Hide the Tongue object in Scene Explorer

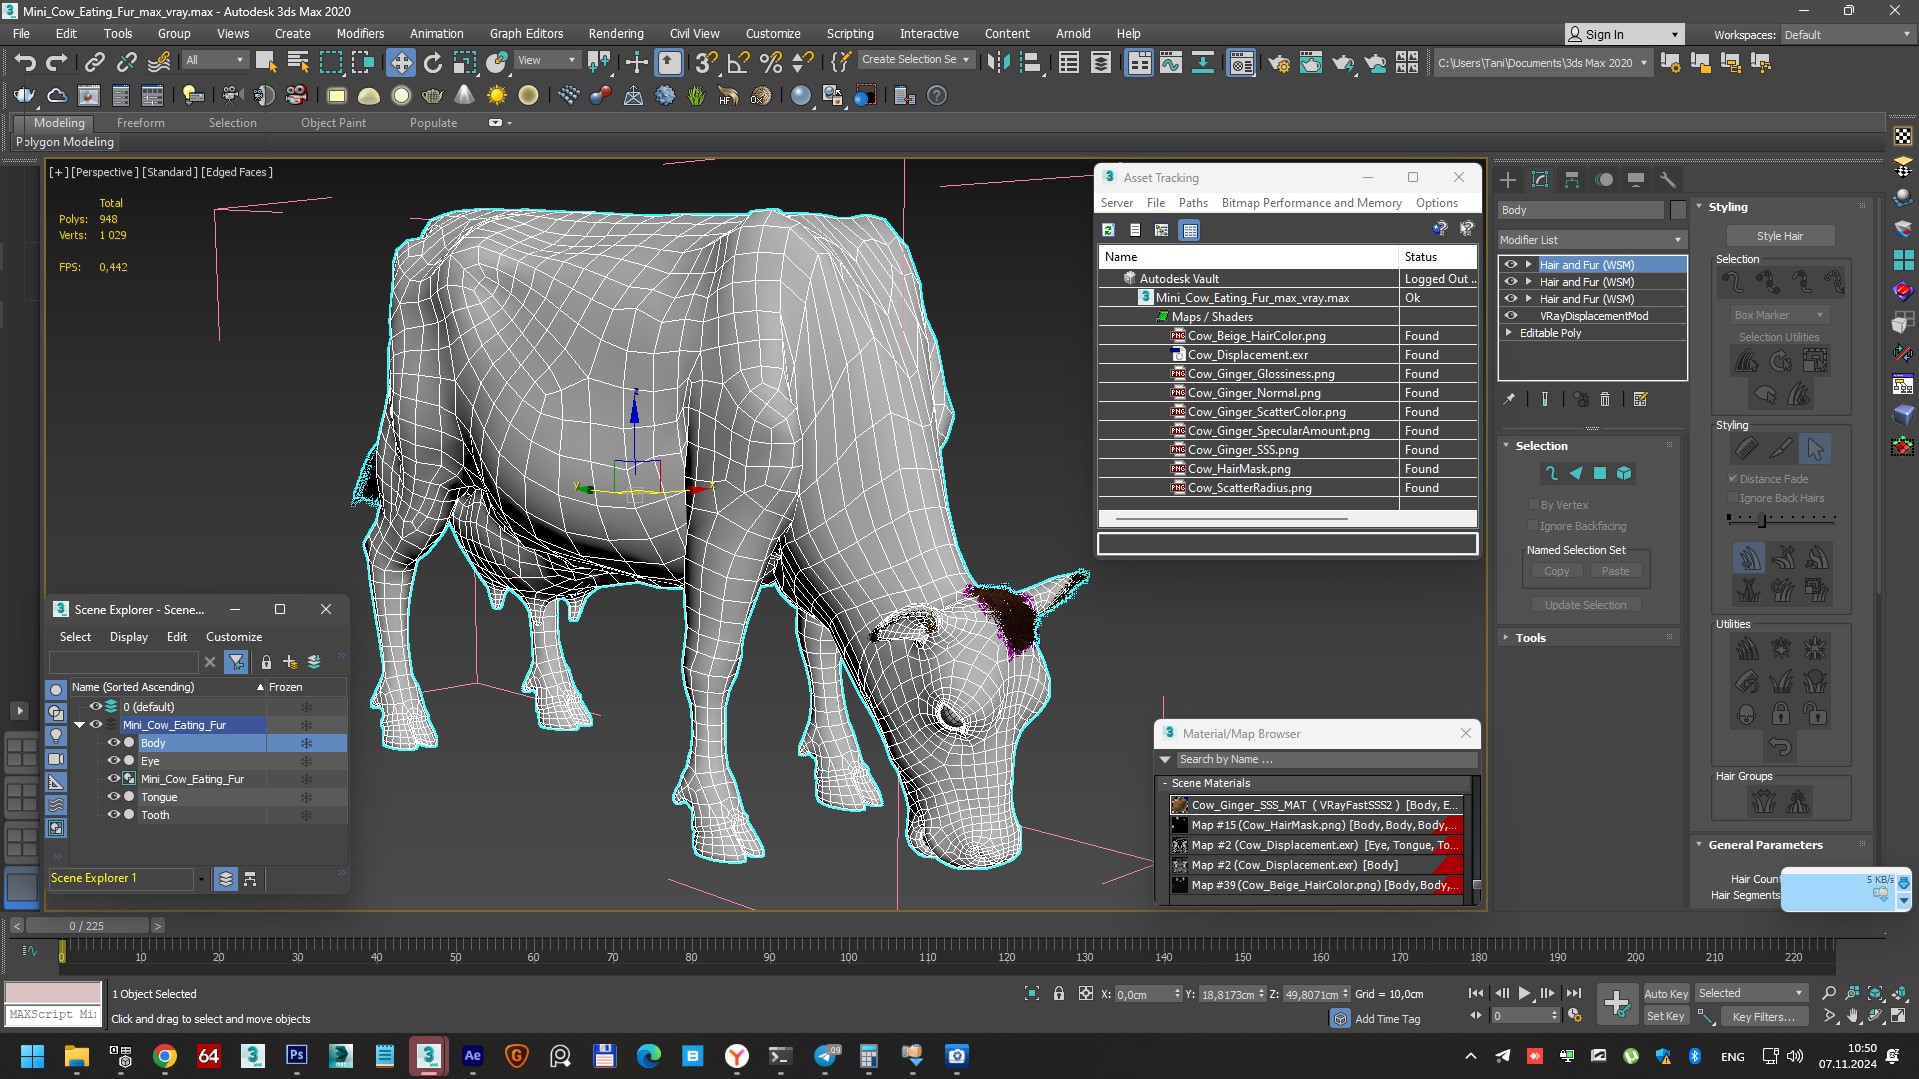click(x=113, y=797)
